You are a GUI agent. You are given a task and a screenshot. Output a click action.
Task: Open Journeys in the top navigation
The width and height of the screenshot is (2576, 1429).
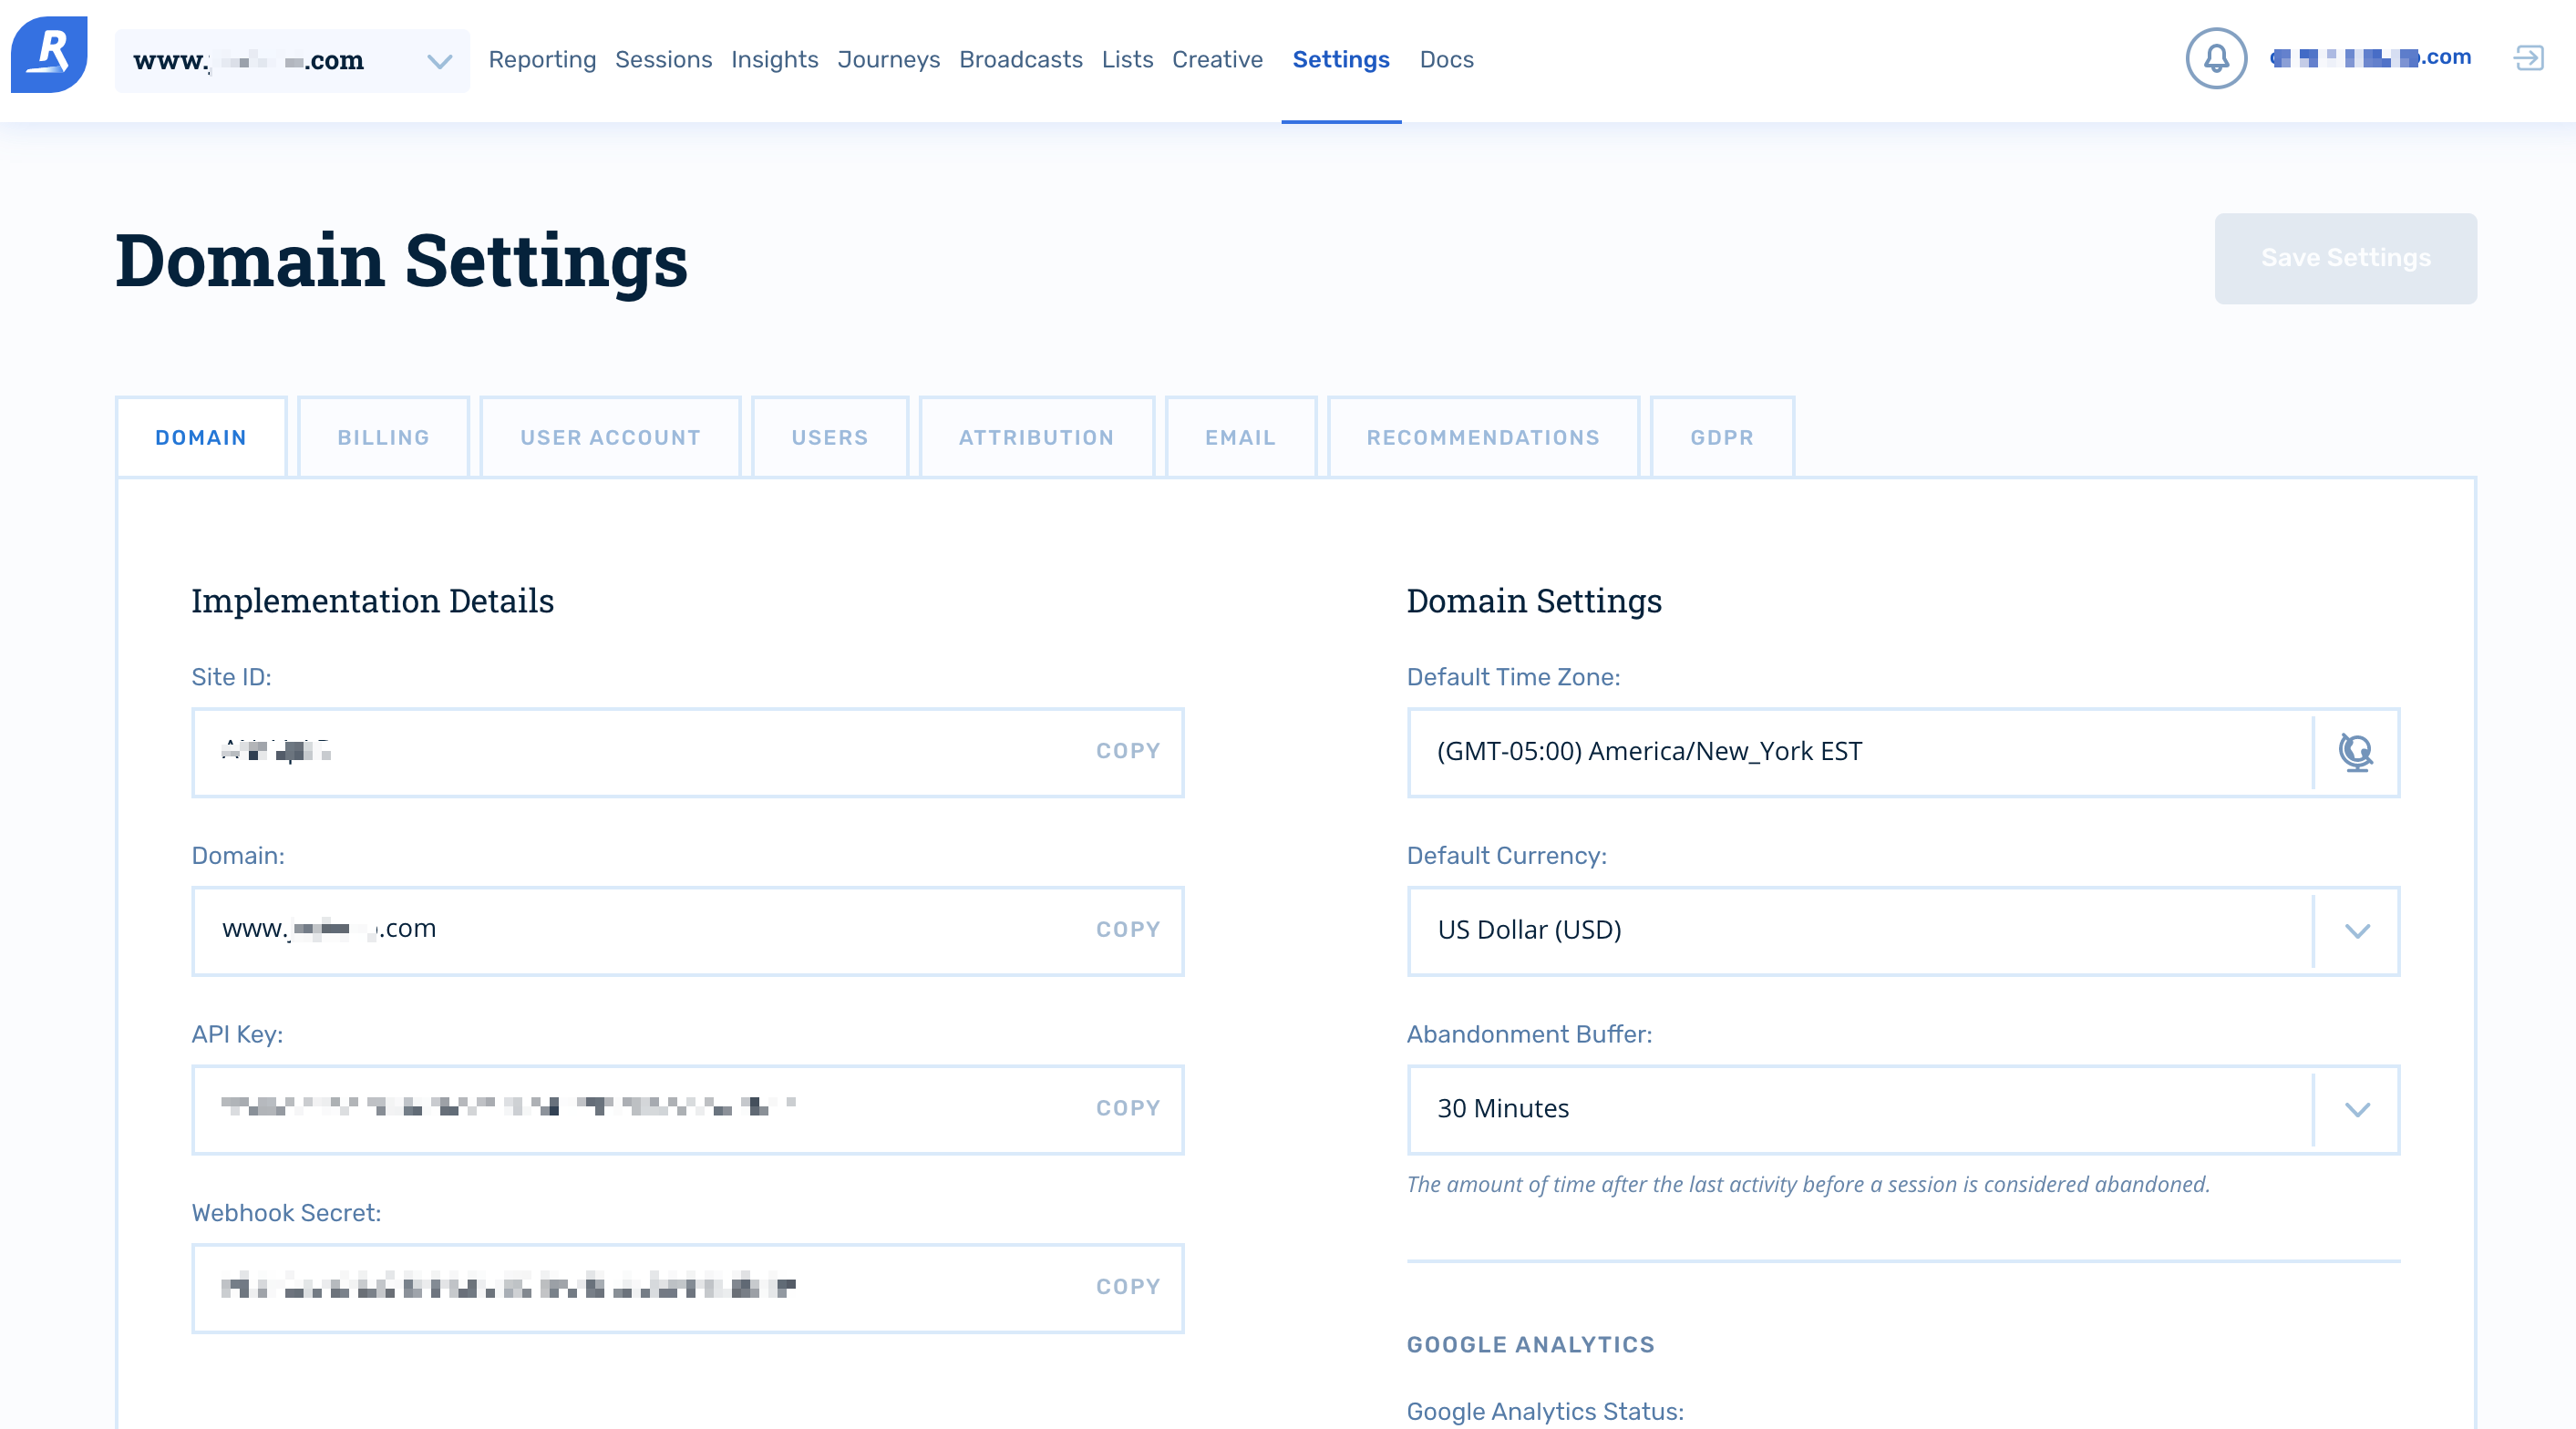click(888, 60)
